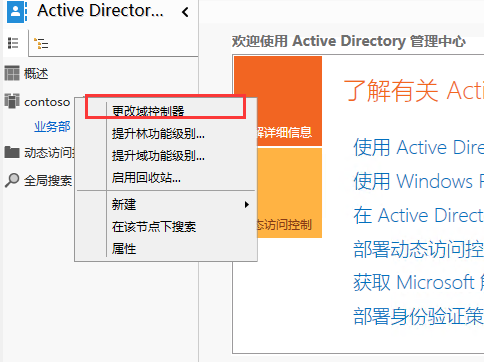Click the 全局搜索 magnifier icon
Viewport: 484px width, 362px height.
coord(12,180)
